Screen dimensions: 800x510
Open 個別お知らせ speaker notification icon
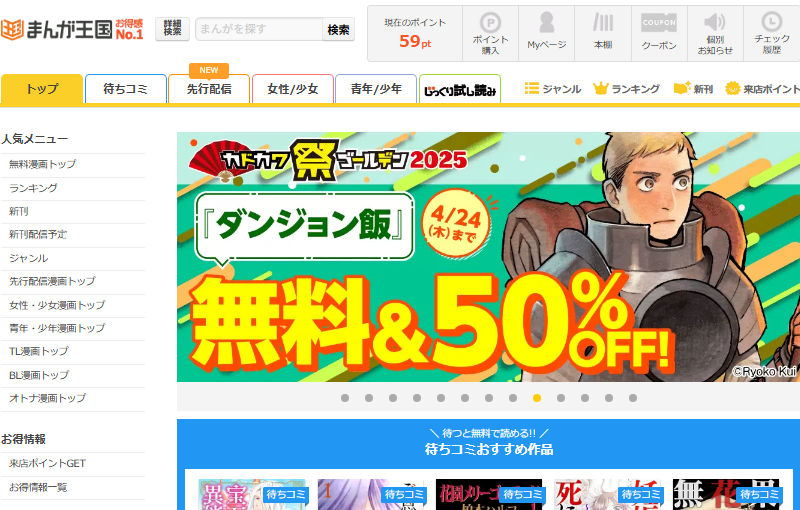[x=715, y=34]
